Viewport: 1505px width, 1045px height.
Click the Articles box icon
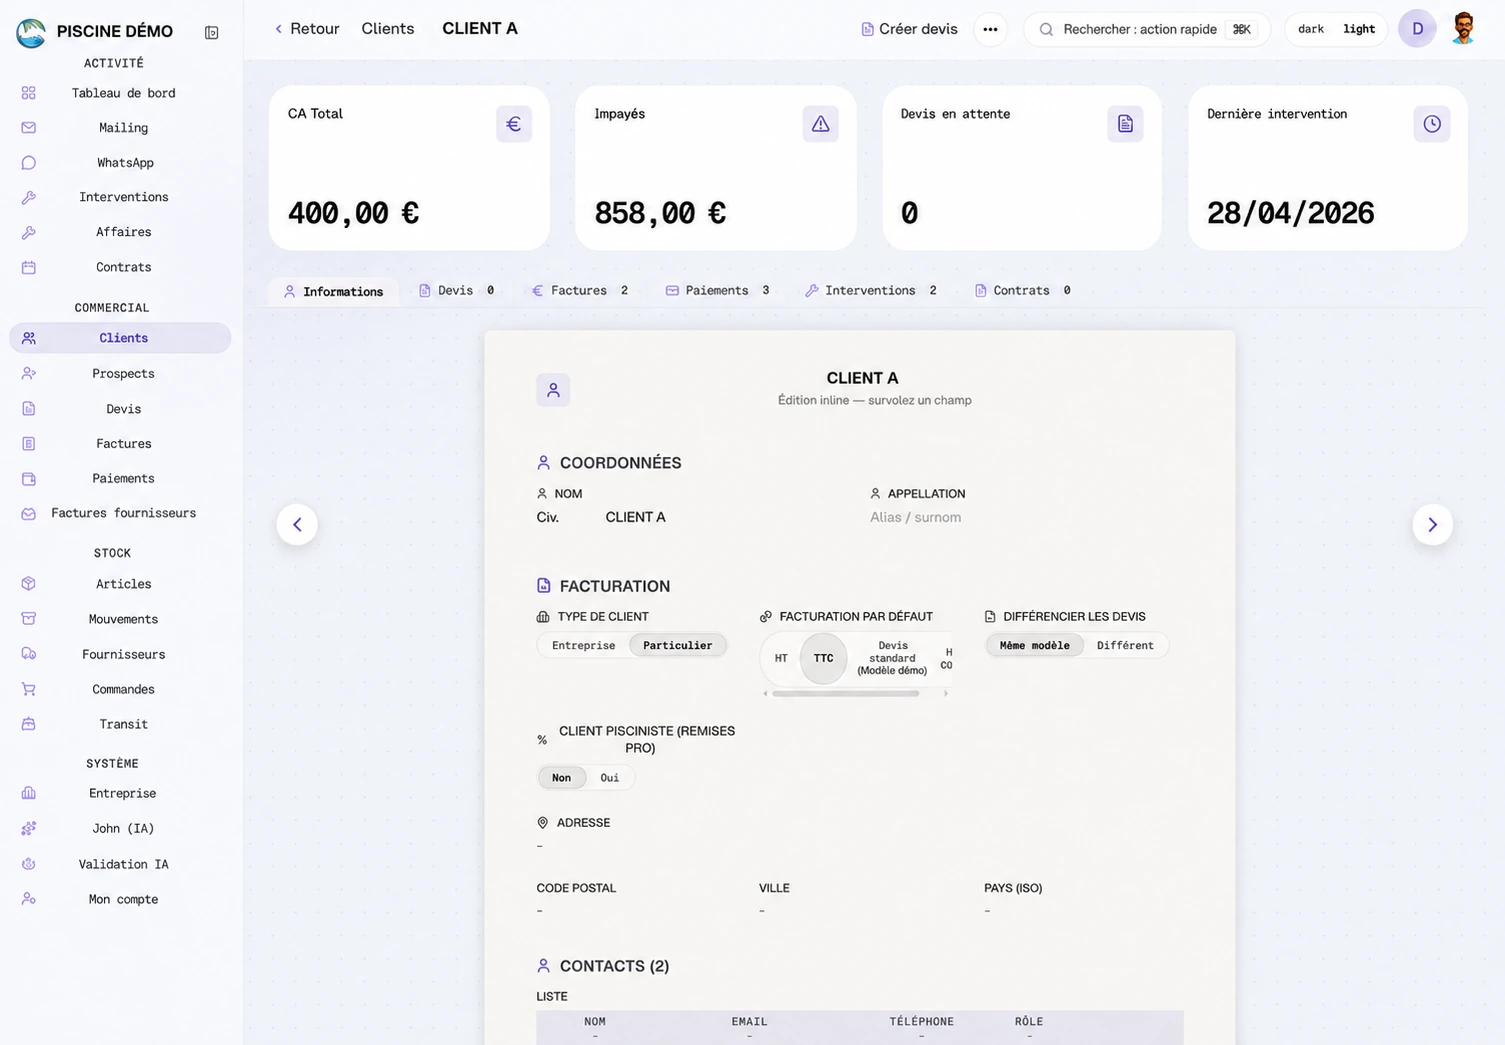[29, 584]
